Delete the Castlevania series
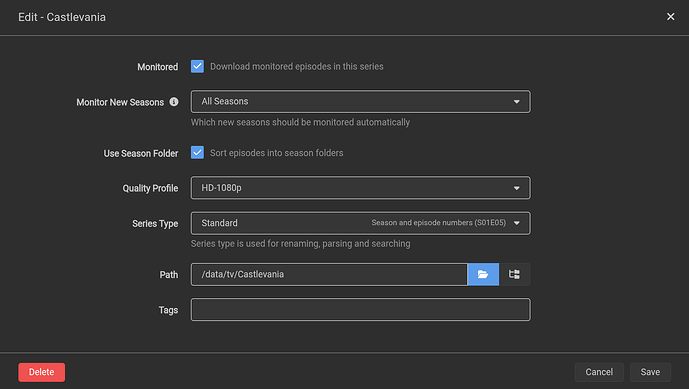 click(42, 372)
